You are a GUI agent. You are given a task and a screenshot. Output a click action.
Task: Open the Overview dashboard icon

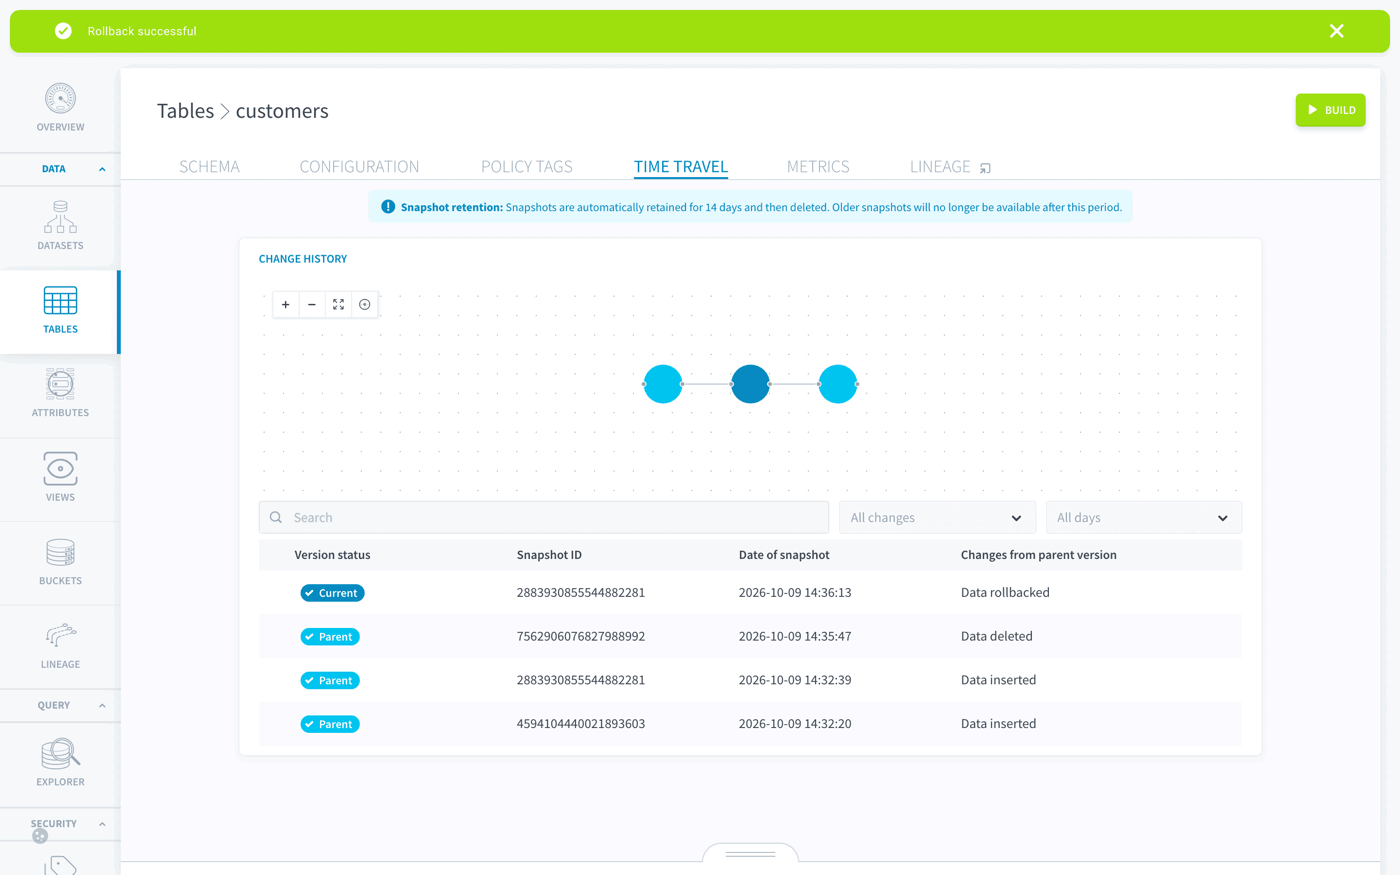(x=60, y=99)
